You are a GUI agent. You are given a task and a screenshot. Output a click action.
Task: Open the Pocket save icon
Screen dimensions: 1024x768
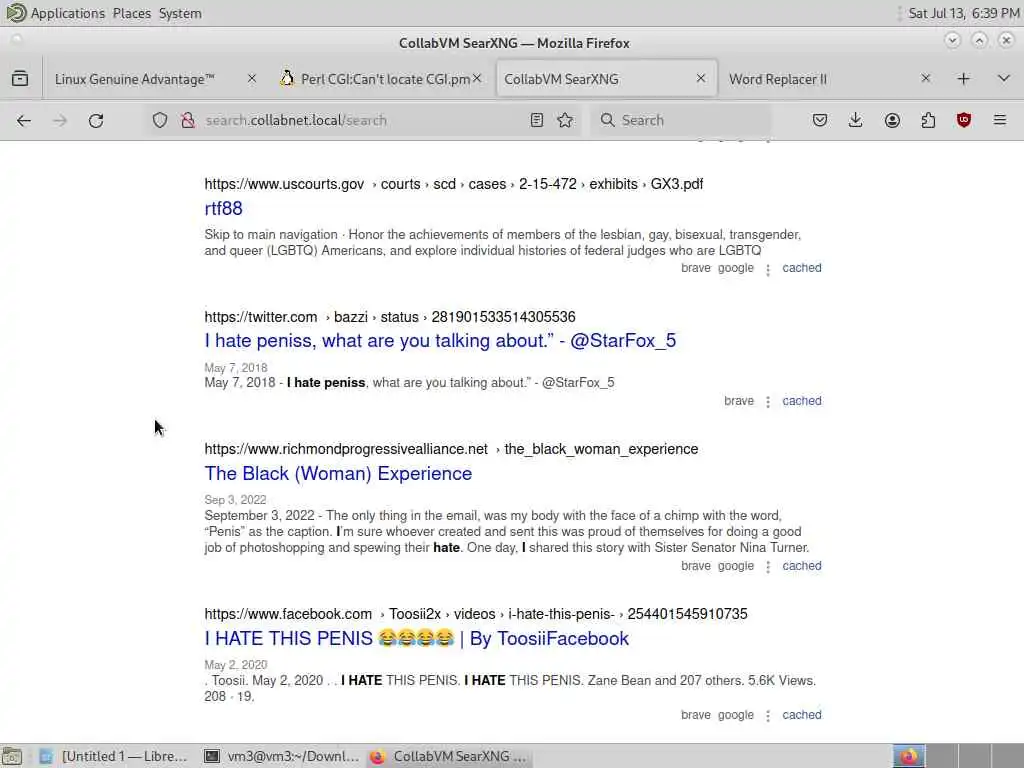click(820, 120)
